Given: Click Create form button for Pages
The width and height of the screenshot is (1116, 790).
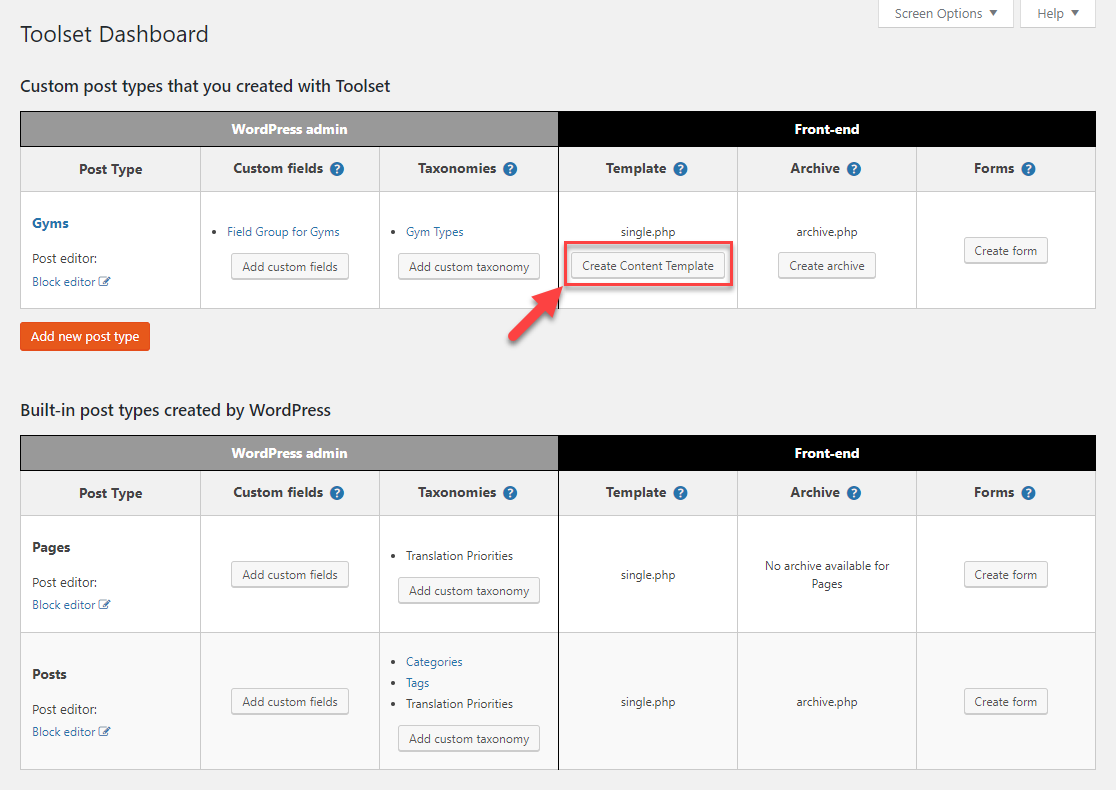Looking at the screenshot, I should 1005,574.
